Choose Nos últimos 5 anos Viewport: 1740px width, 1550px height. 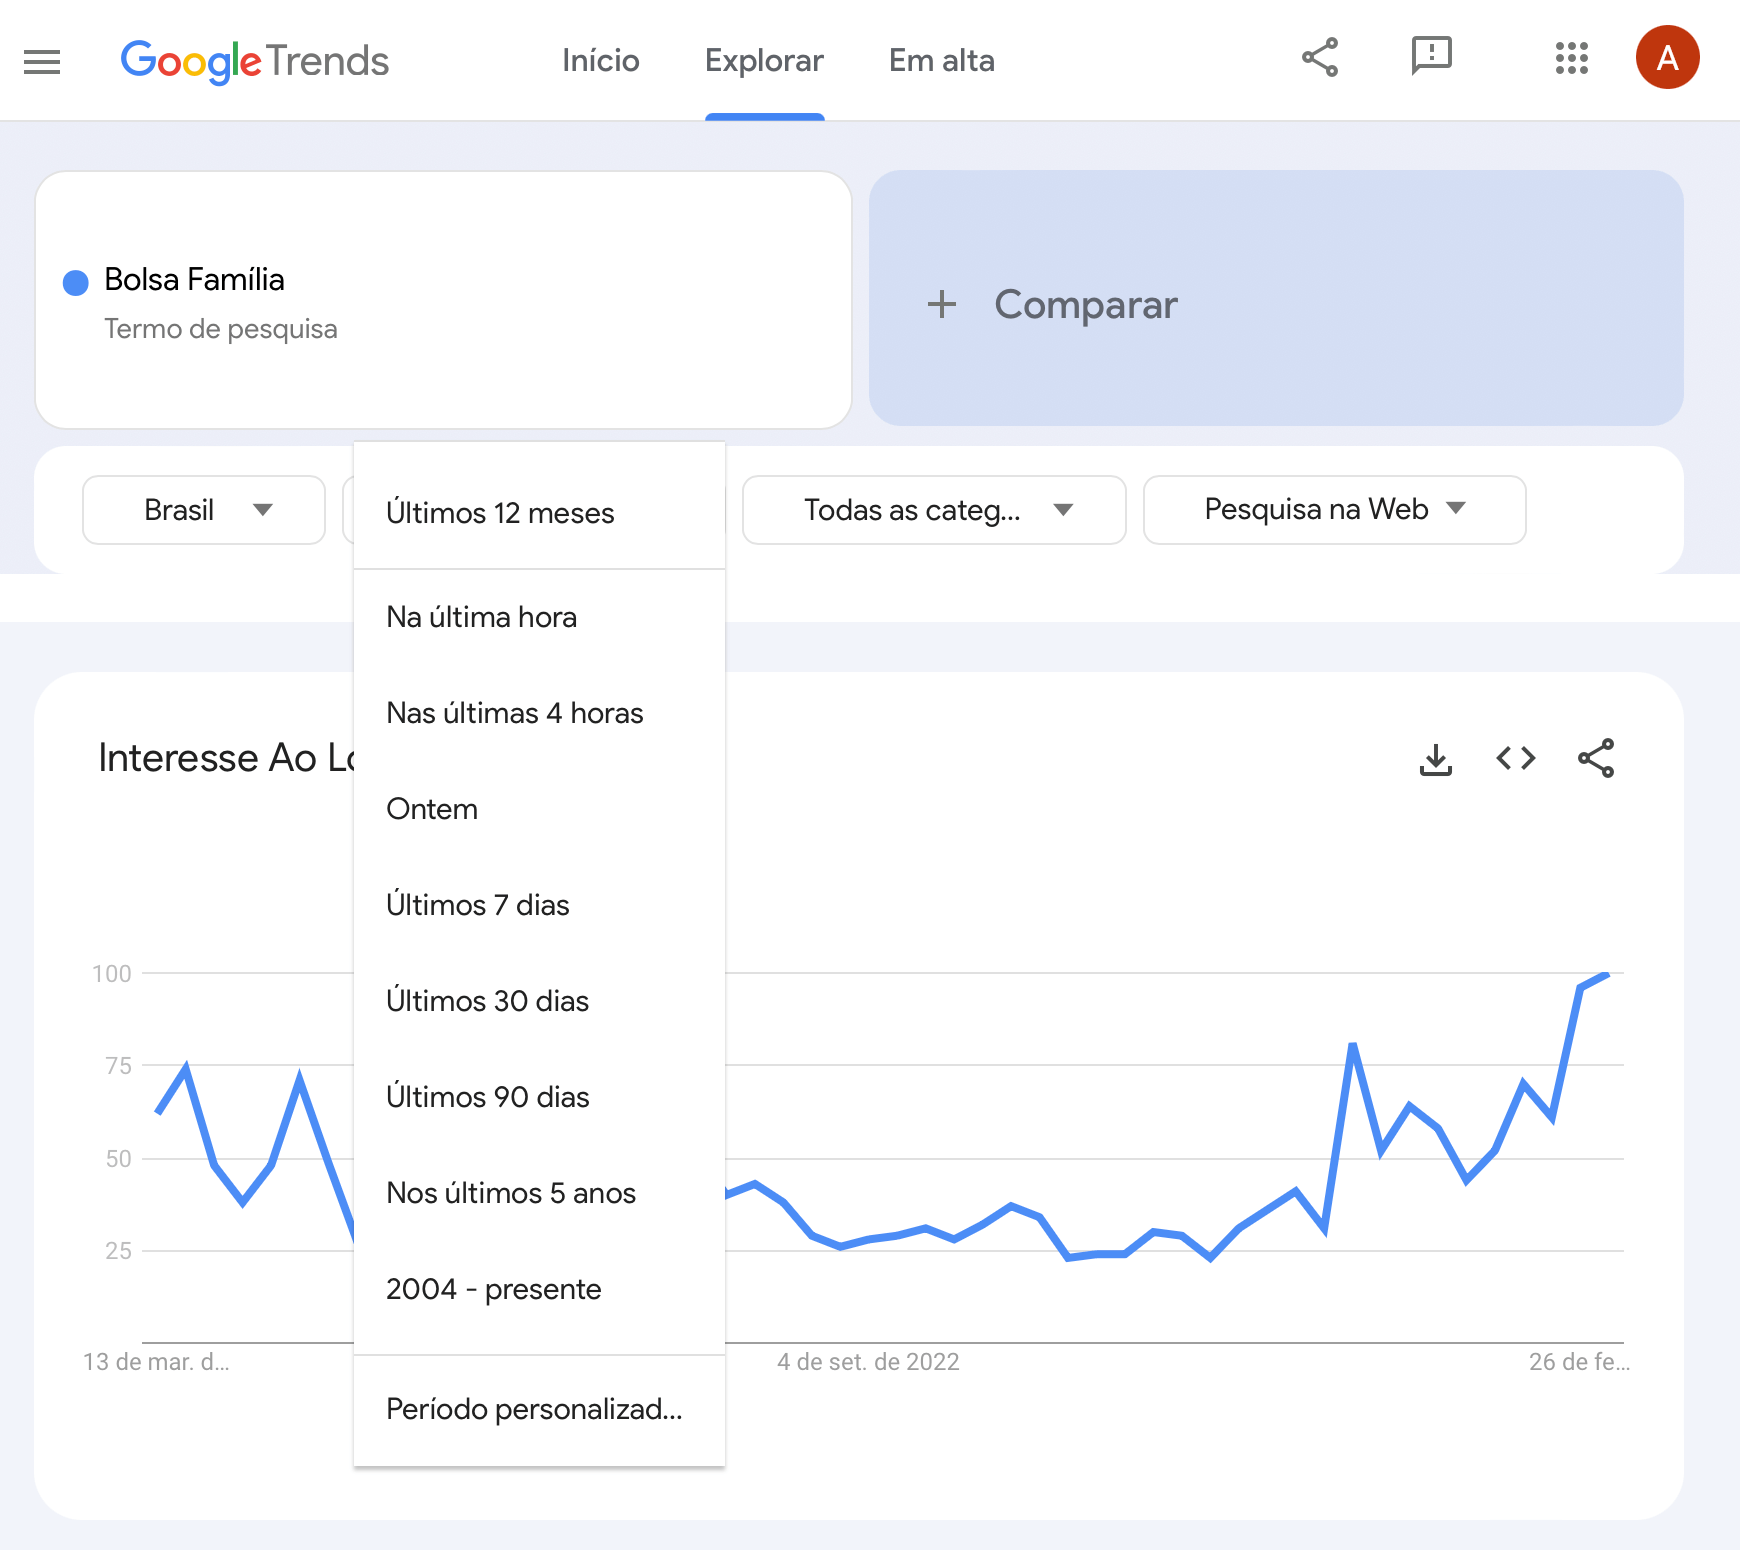point(539,1193)
